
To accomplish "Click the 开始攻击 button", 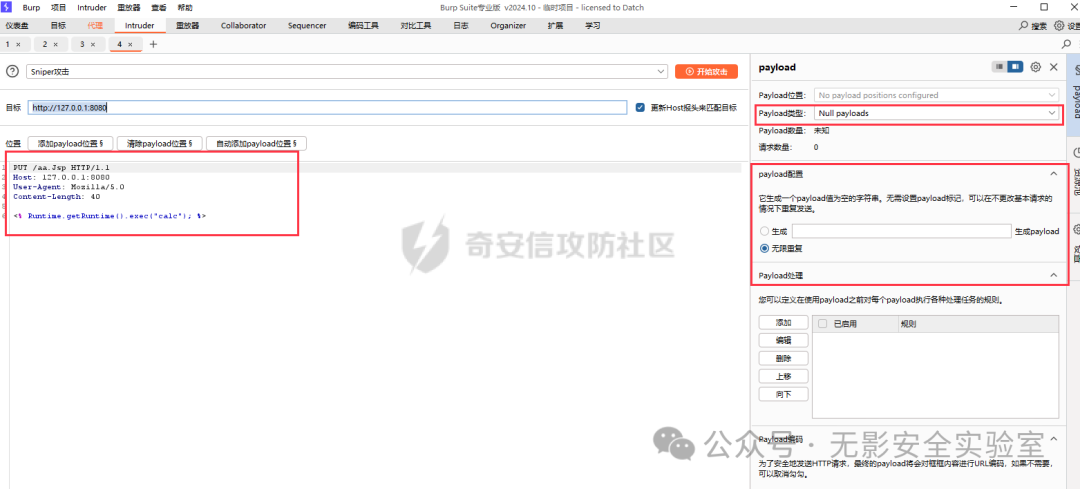I will point(706,71).
